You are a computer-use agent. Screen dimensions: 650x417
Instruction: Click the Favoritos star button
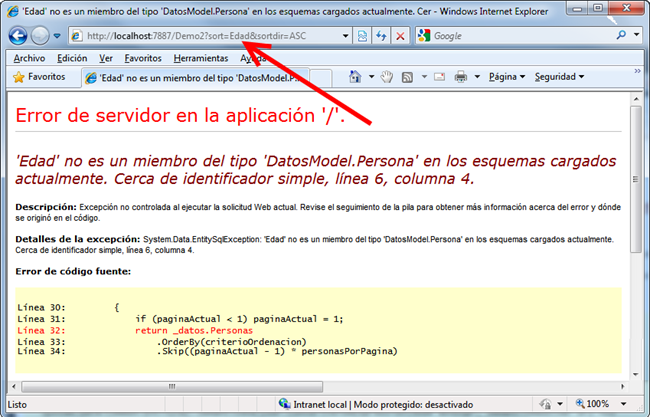click(39, 77)
